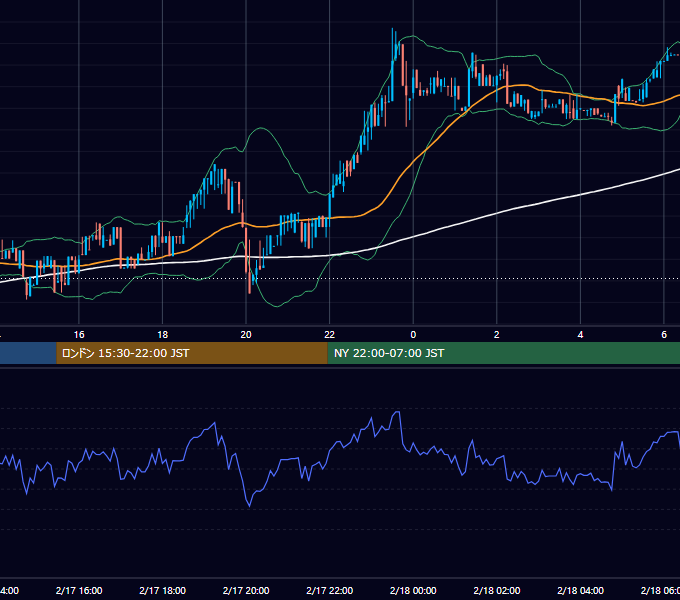Click the 22 hour label on price chart axis
This screenshot has width=680, height=600.
click(330, 334)
